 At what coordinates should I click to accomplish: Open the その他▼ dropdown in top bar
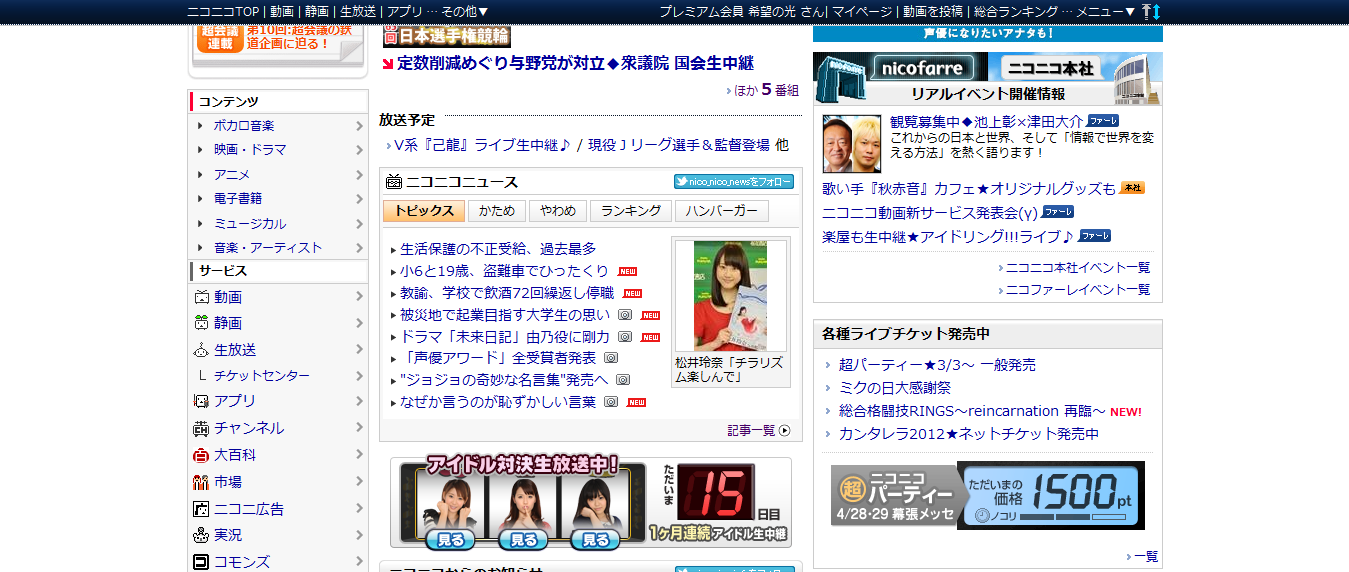464,11
